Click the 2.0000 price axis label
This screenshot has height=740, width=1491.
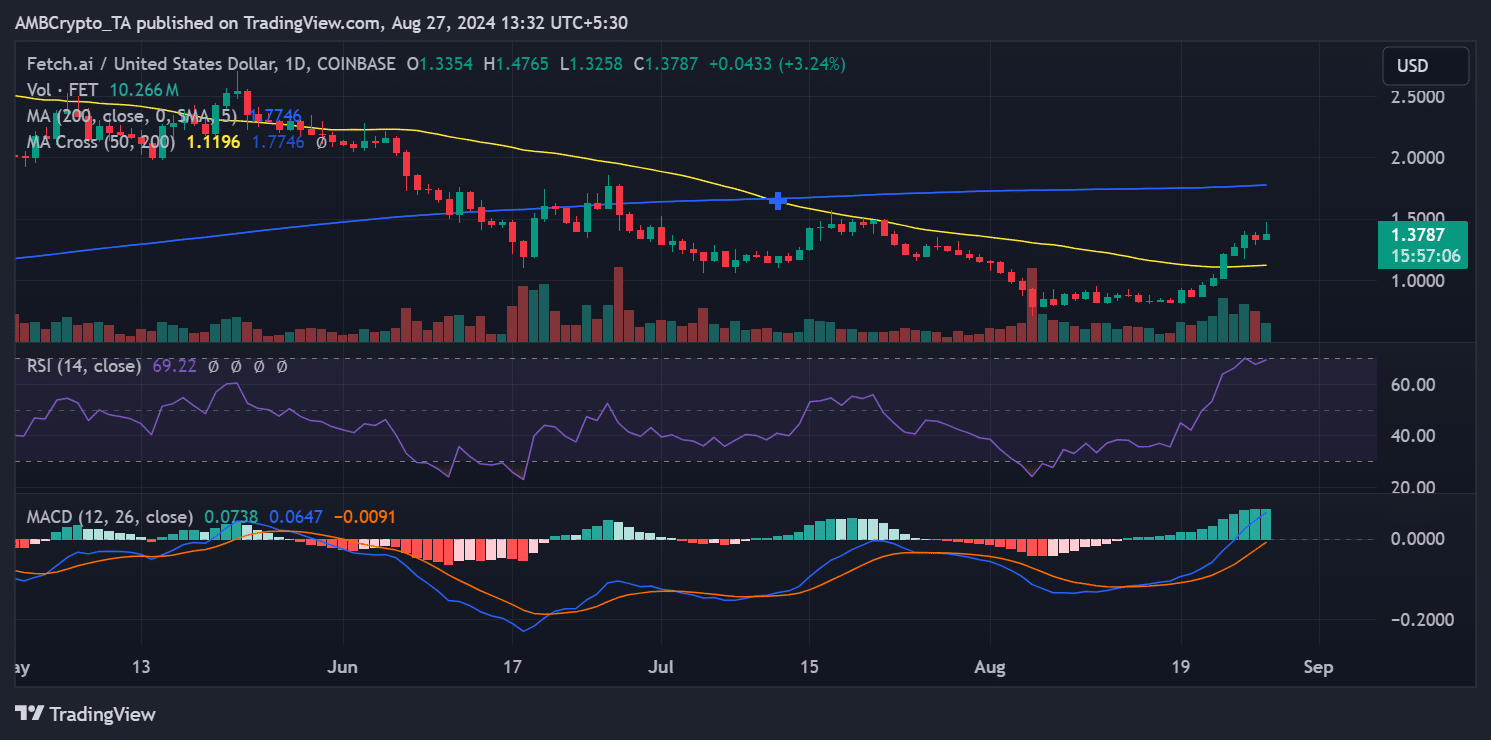click(x=1418, y=158)
